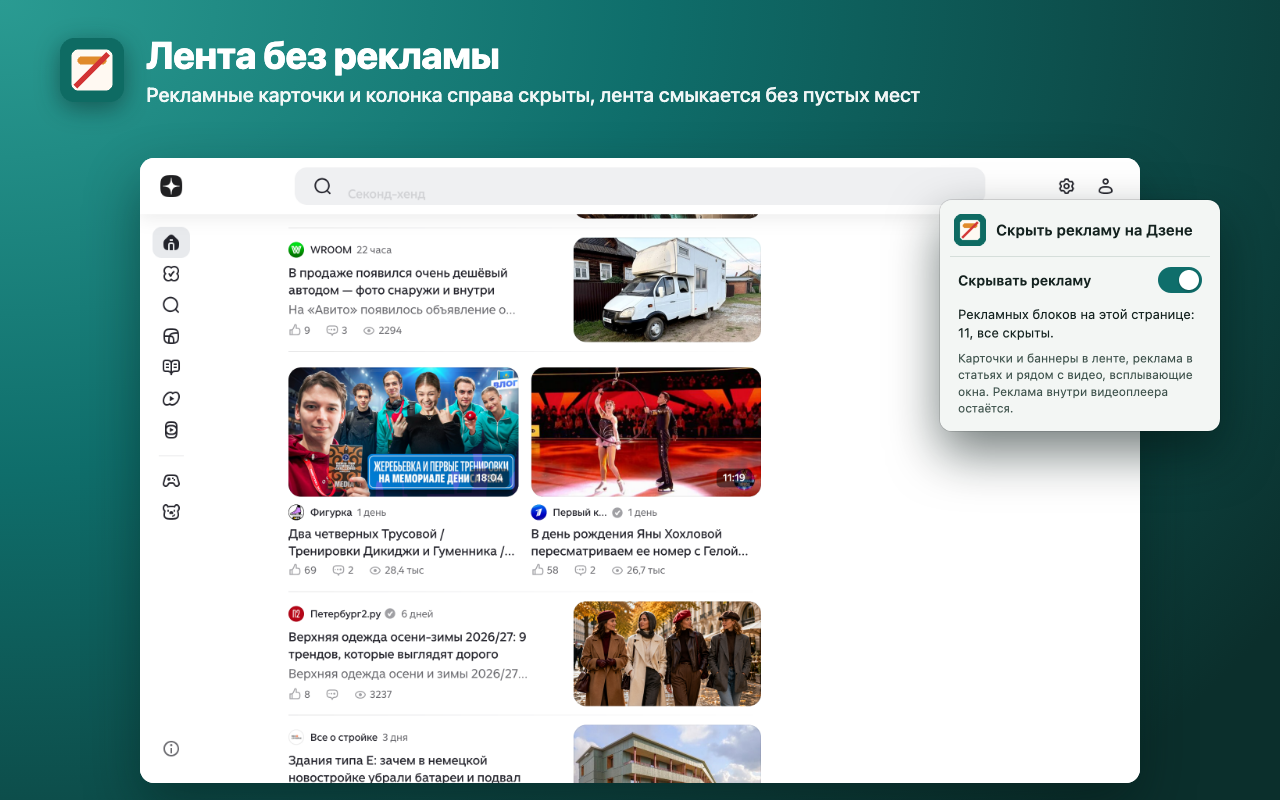Select the Home icon in sidebar

point(171,242)
